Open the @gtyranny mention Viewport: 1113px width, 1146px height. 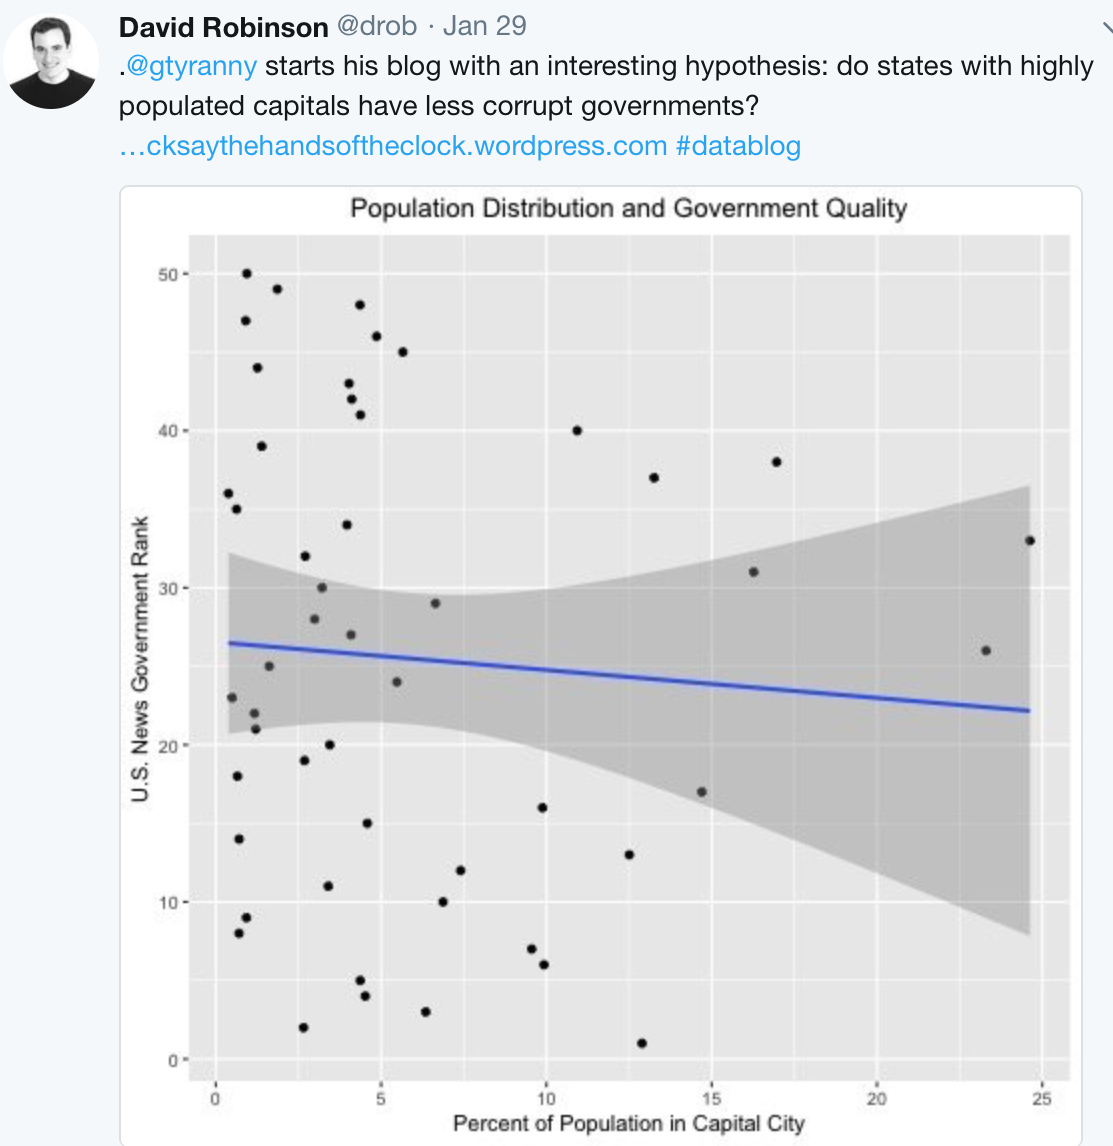point(191,67)
